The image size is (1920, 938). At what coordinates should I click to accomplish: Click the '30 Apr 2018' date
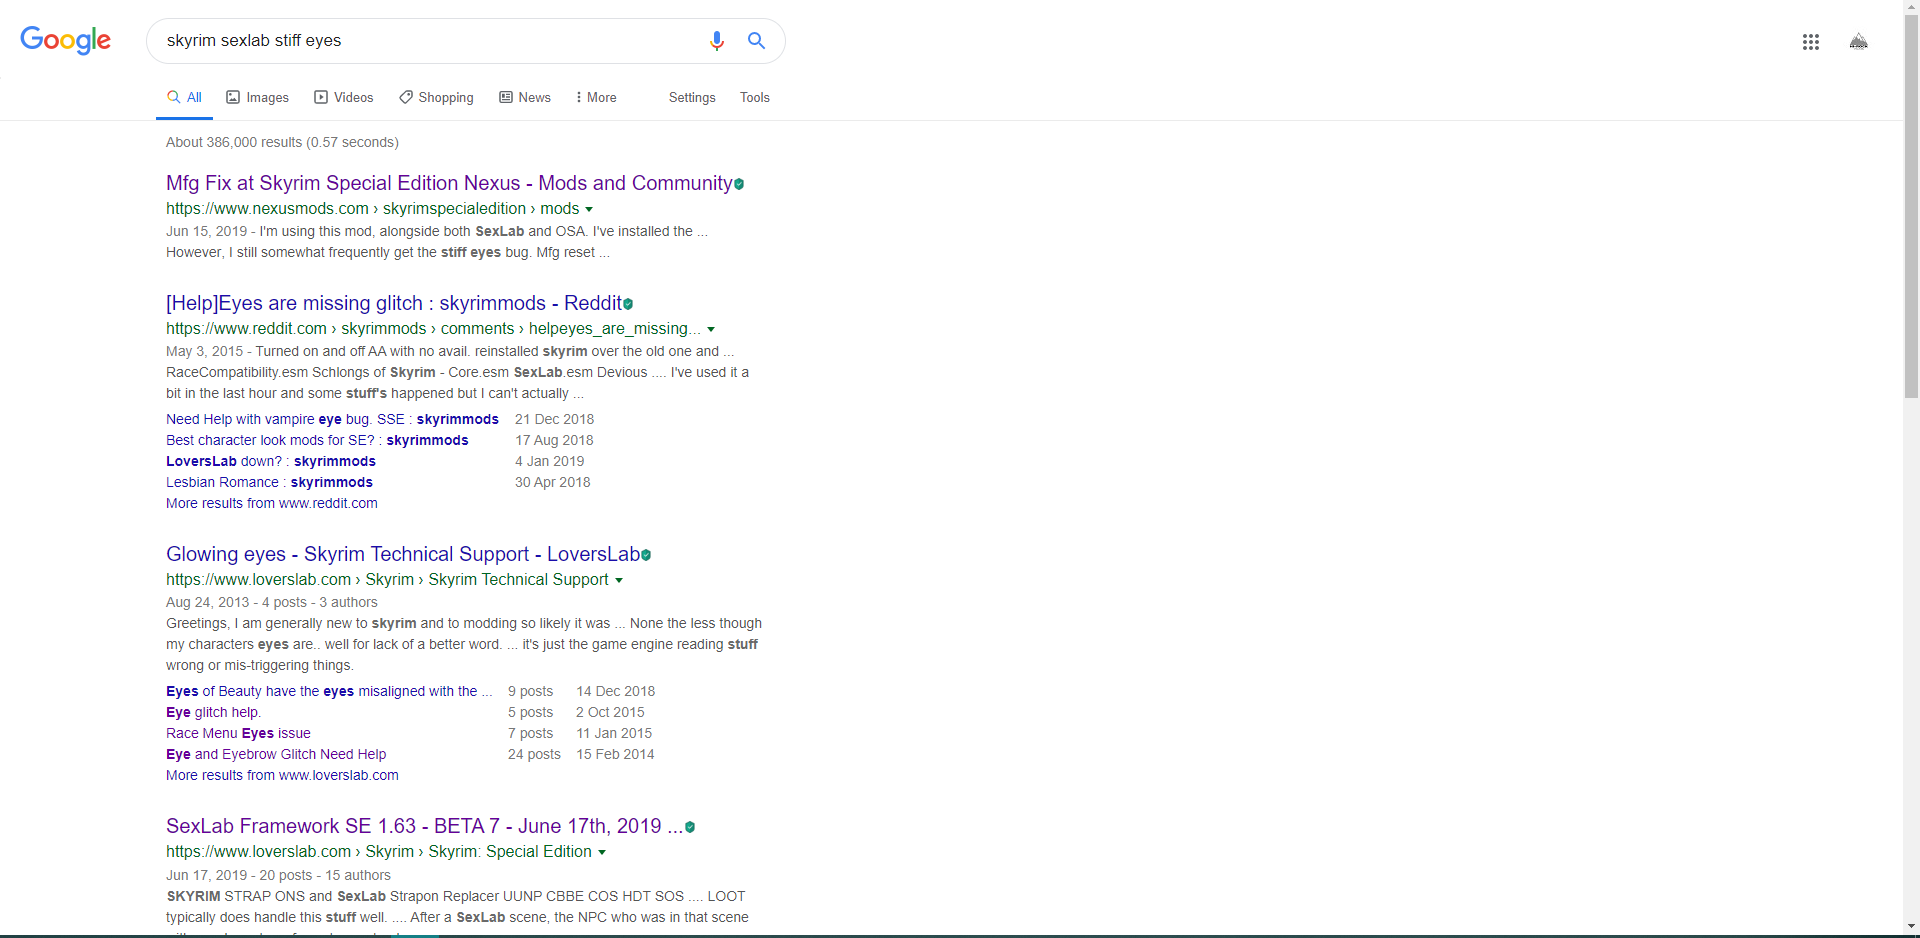553,482
